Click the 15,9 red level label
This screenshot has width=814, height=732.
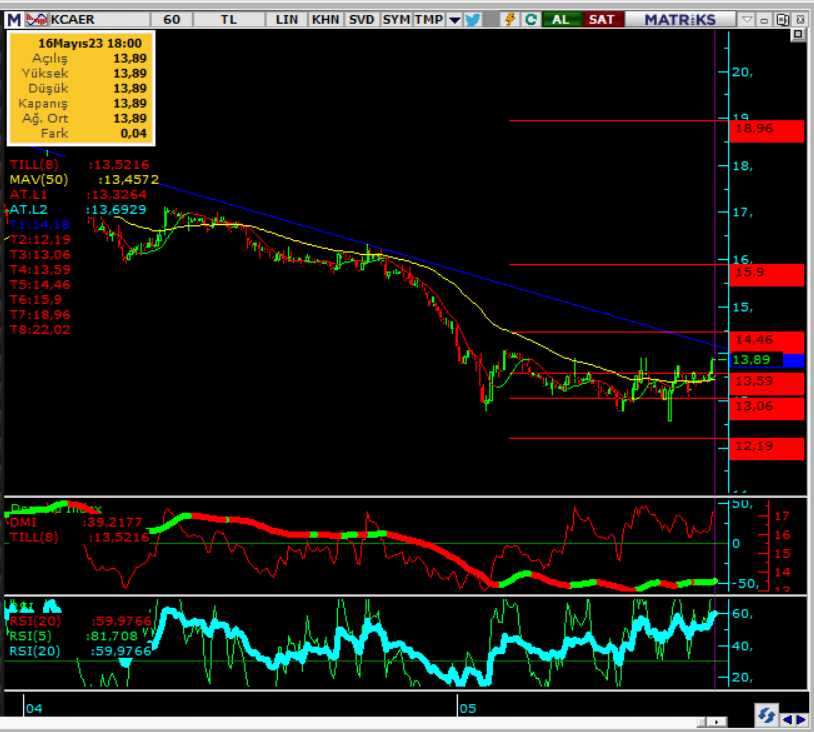[766, 274]
